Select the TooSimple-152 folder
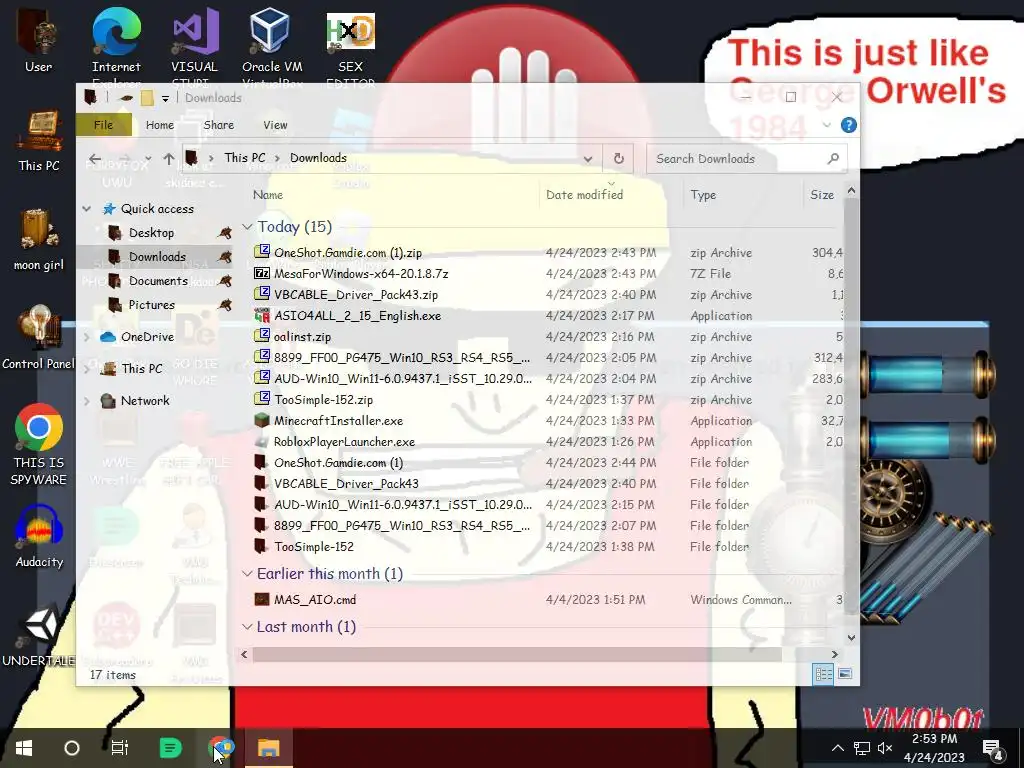Screen dimensions: 1024x768 coord(313,547)
